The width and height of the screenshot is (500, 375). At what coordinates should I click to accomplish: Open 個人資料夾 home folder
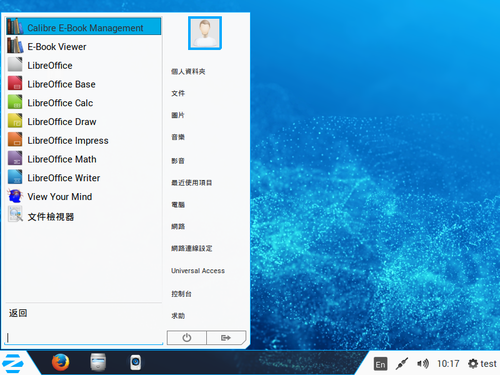click(188, 71)
